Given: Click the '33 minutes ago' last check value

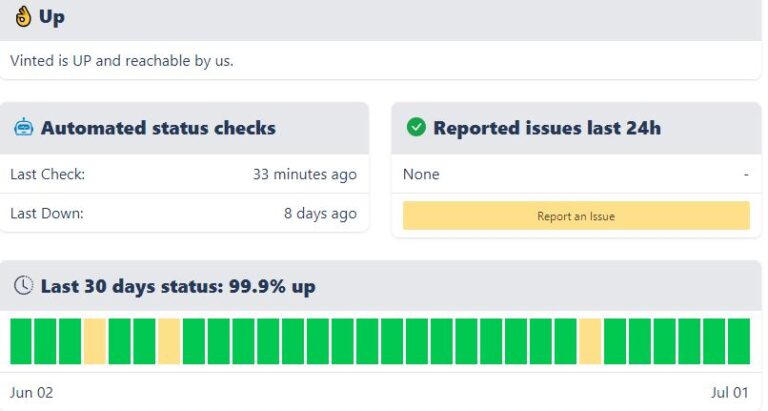Looking at the screenshot, I should pyautogui.click(x=304, y=174).
